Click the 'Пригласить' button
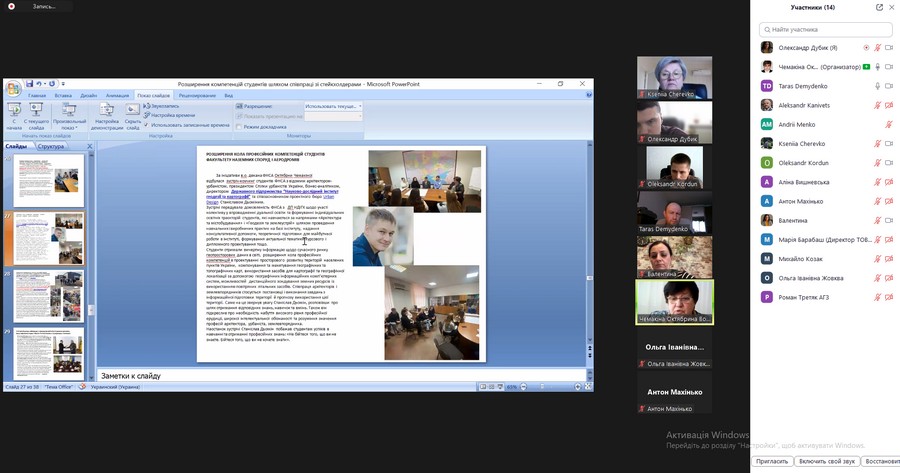The width and height of the screenshot is (900, 473). point(771,462)
